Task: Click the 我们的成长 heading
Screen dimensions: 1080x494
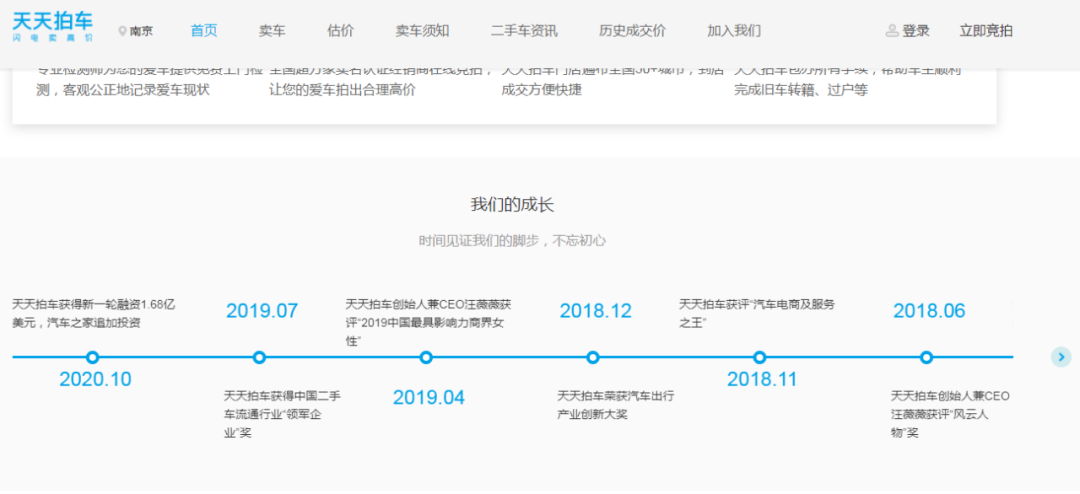Action: pyautogui.click(x=512, y=205)
